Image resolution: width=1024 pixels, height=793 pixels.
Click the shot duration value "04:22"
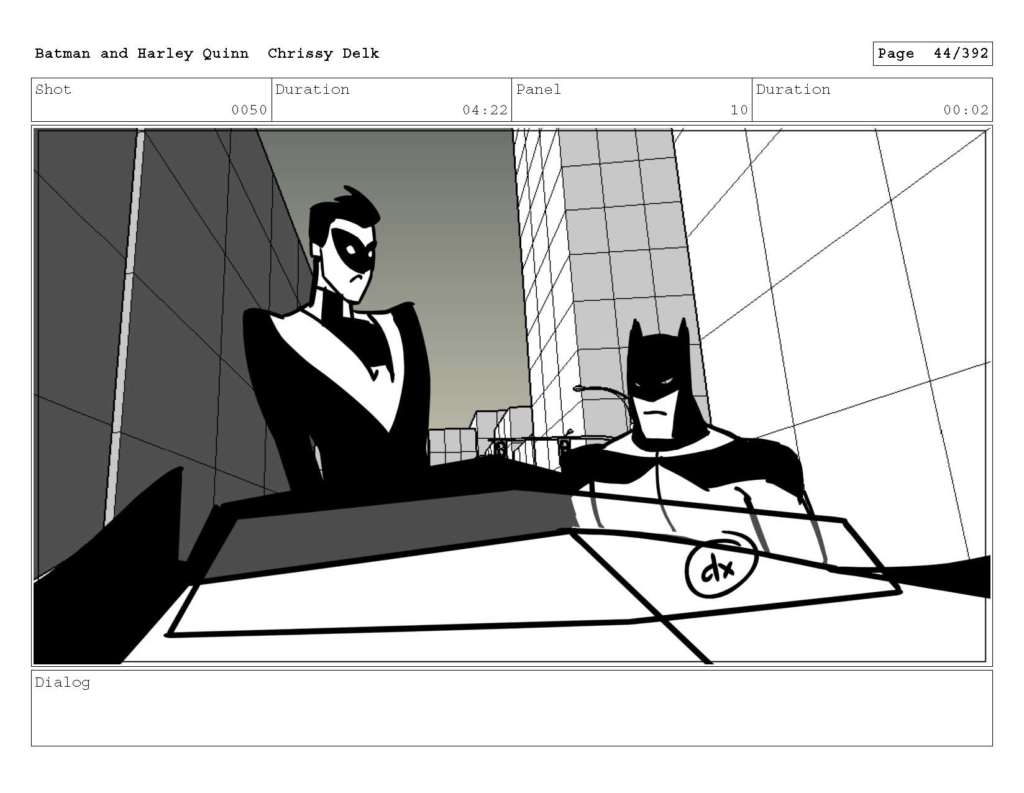pyautogui.click(x=485, y=110)
